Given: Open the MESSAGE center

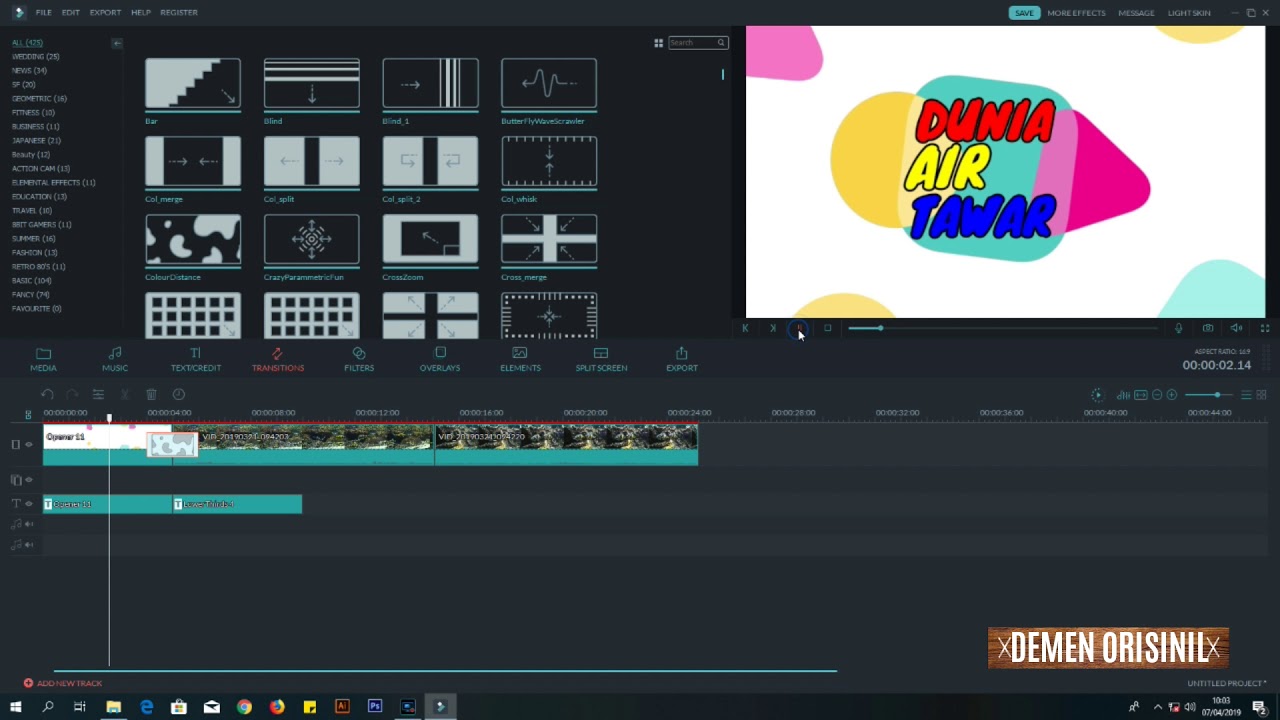Looking at the screenshot, I should click(x=1136, y=13).
